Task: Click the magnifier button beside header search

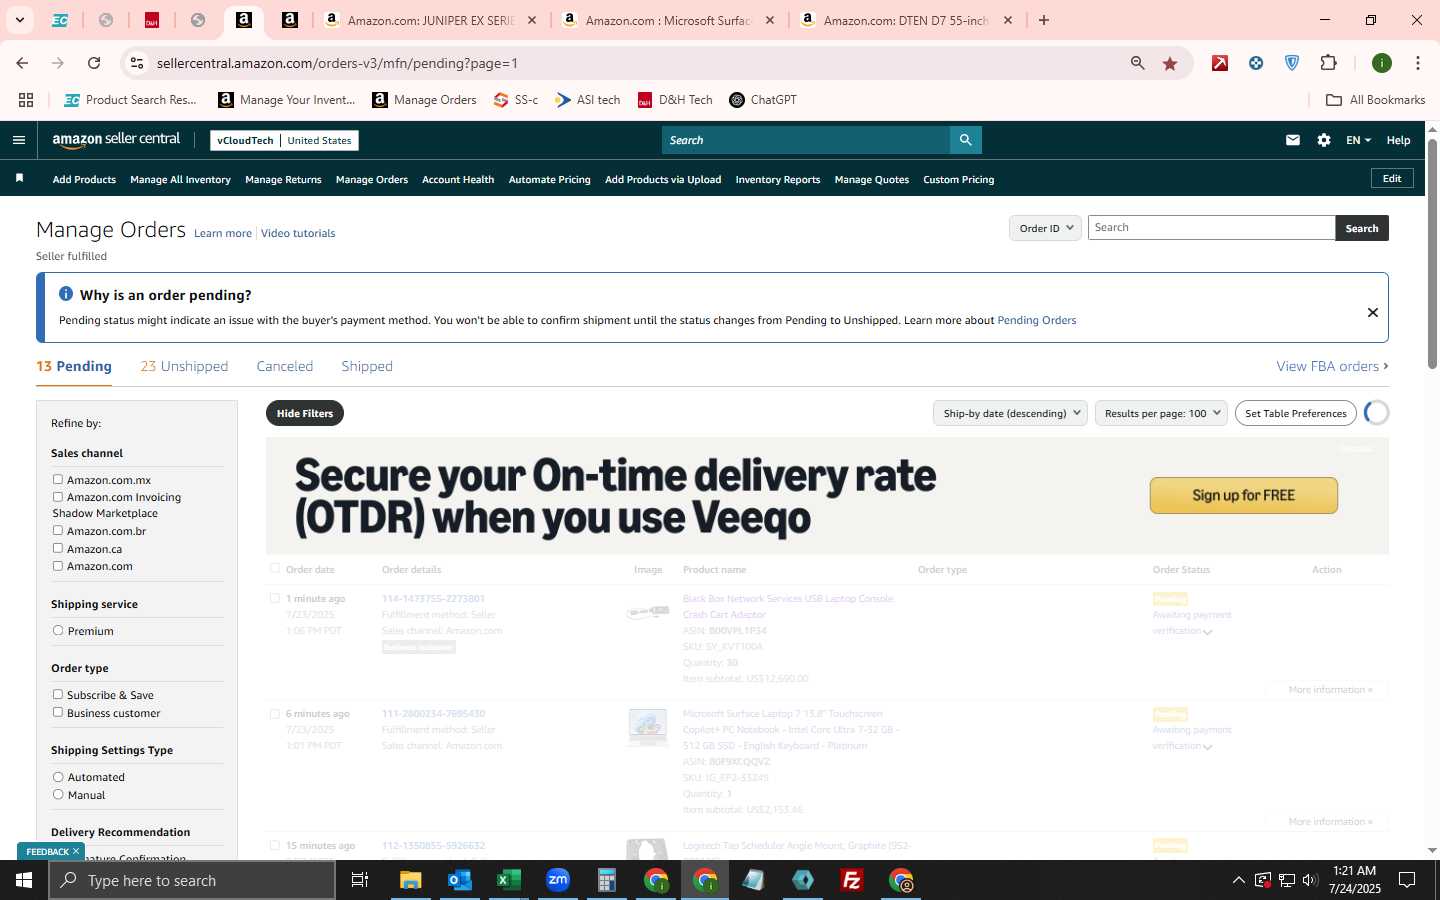Action: pos(965,140)
